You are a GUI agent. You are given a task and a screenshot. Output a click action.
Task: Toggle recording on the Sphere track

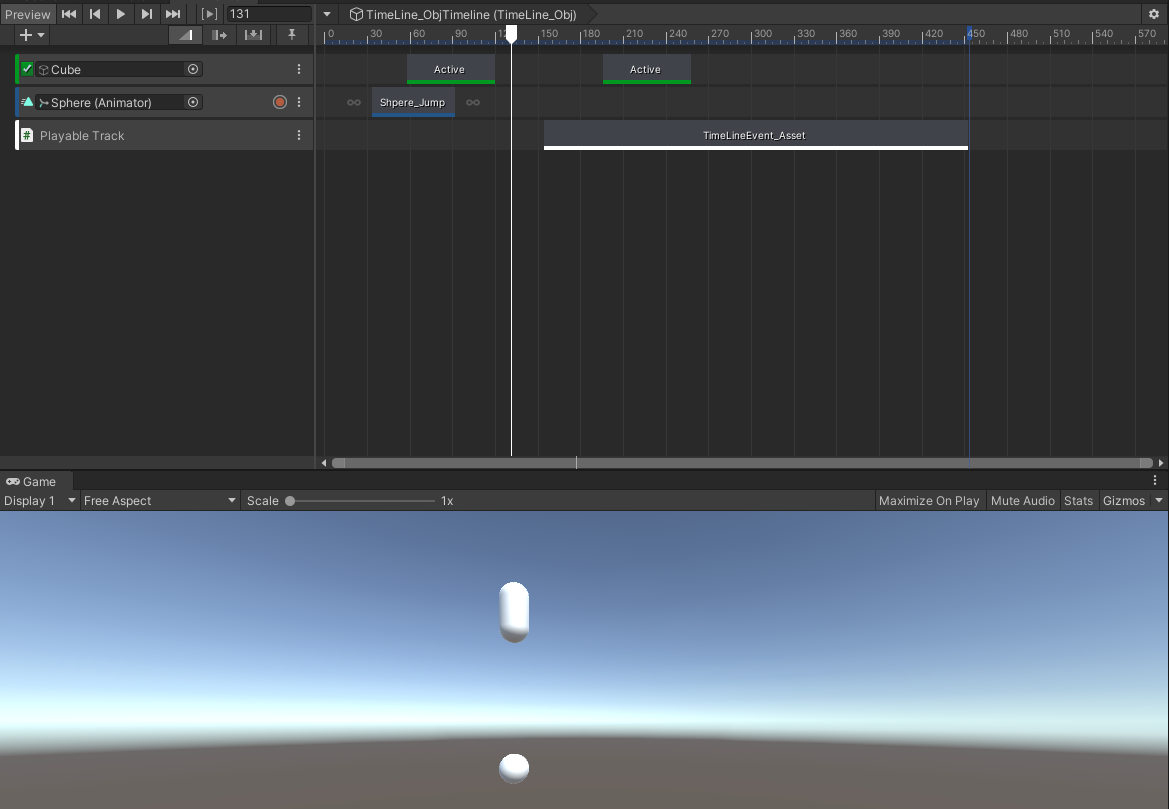(280, 102)
